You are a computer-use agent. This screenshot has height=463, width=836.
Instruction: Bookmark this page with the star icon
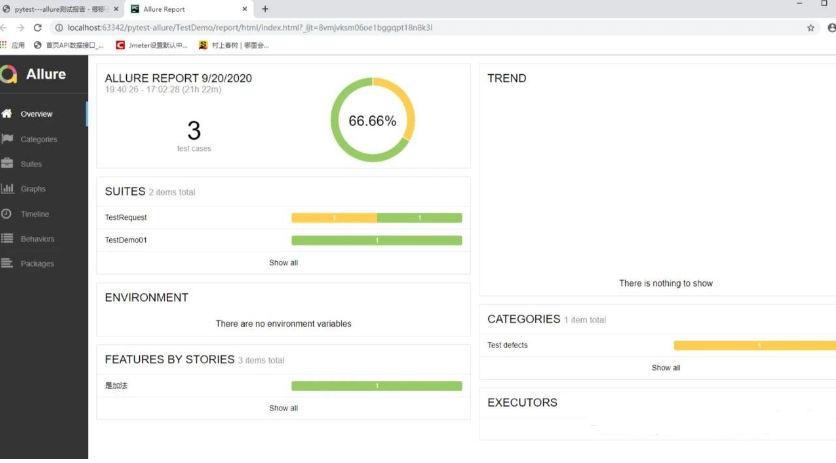(810, 28)
